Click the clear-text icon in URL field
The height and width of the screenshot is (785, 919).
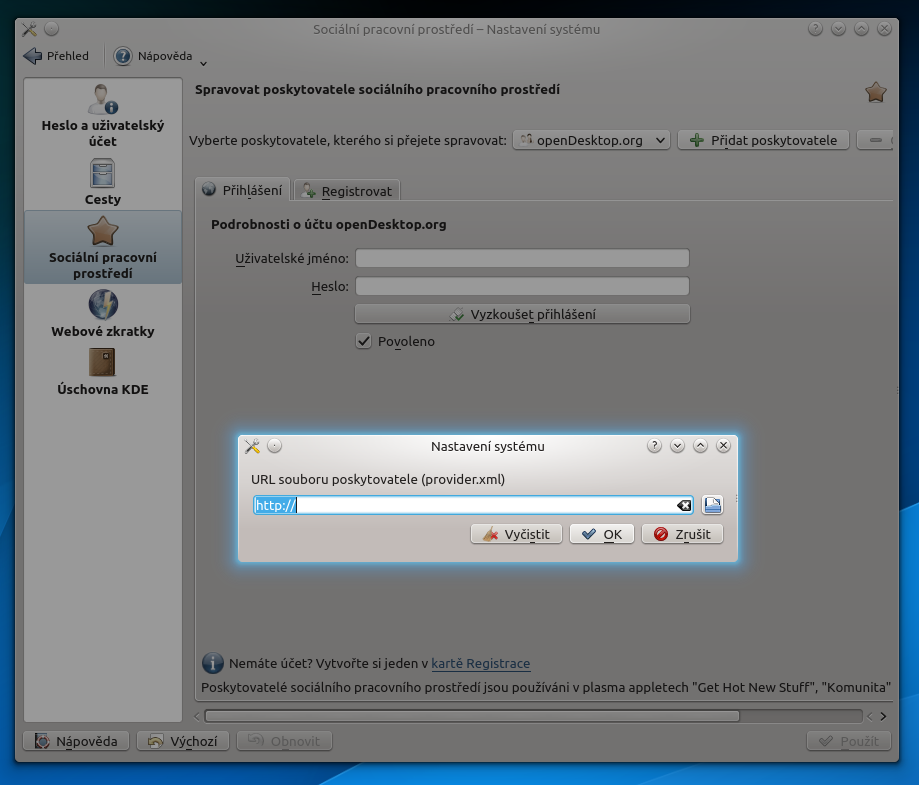684,505
